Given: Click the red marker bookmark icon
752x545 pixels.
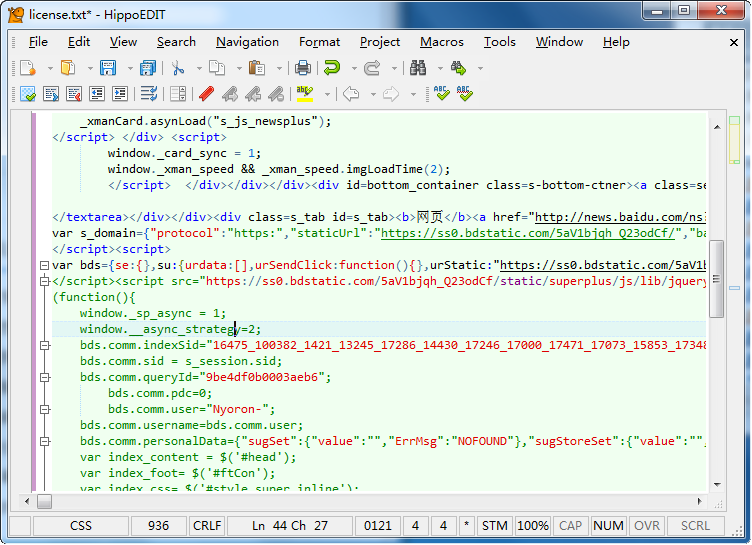Looking at the screenshot, I should click(206, 94).
